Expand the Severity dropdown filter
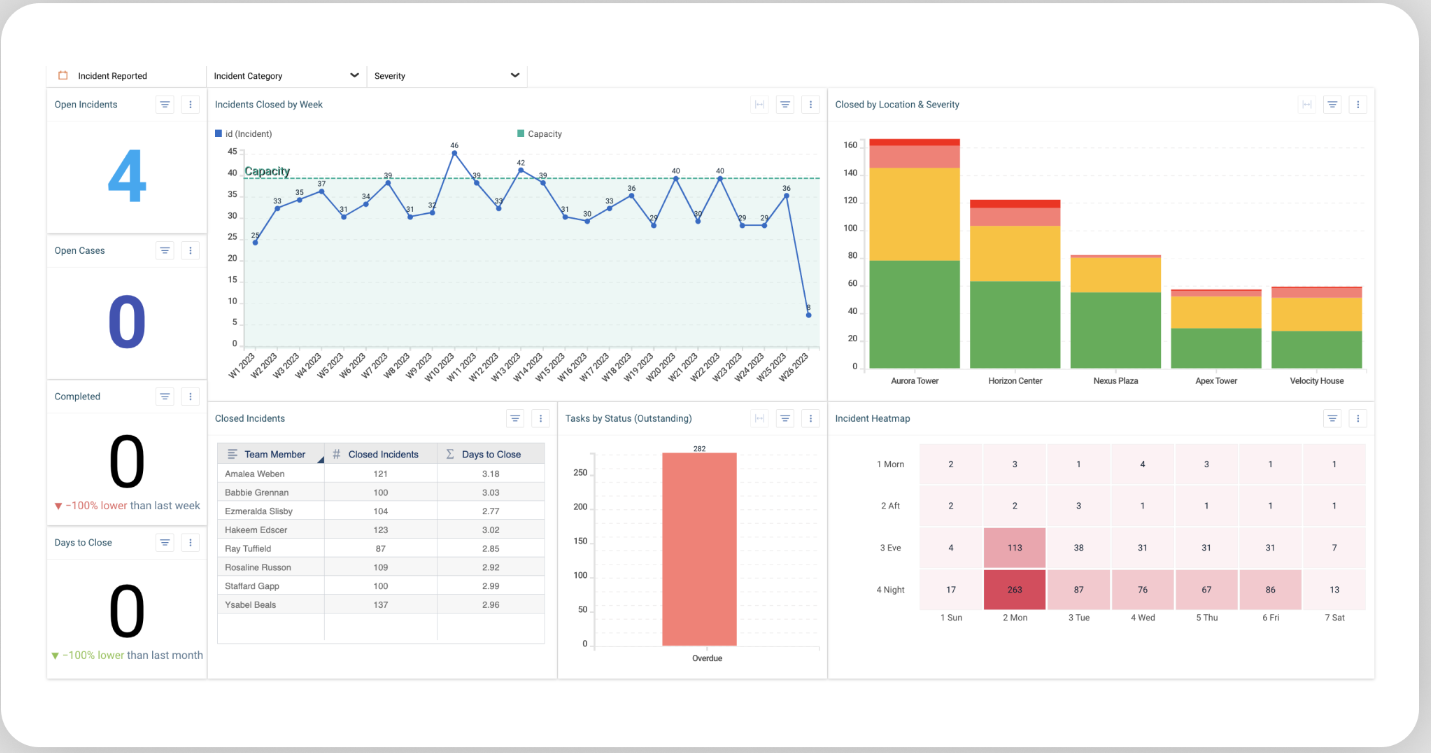This screenshot has width=1431, height=753. pos(446,76)
